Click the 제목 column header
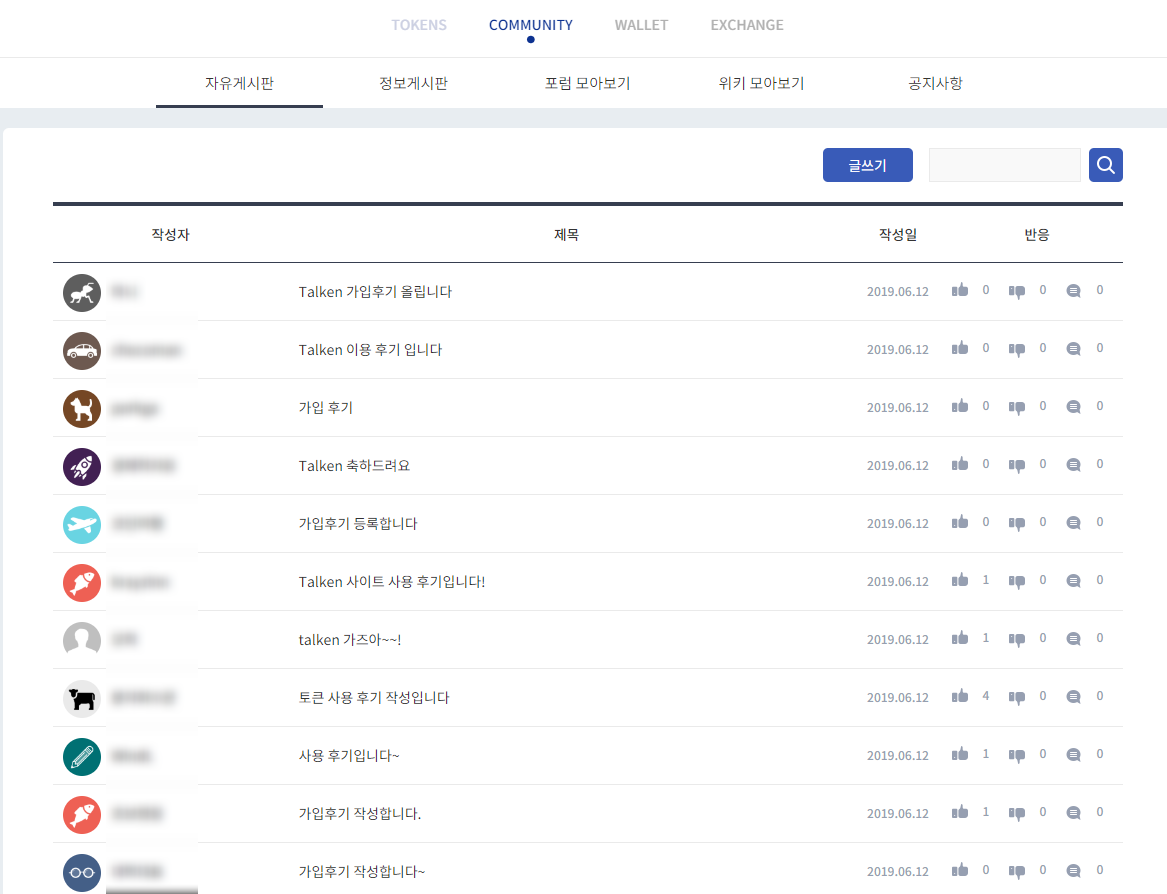1167x894 pixels. click(566, 234)
